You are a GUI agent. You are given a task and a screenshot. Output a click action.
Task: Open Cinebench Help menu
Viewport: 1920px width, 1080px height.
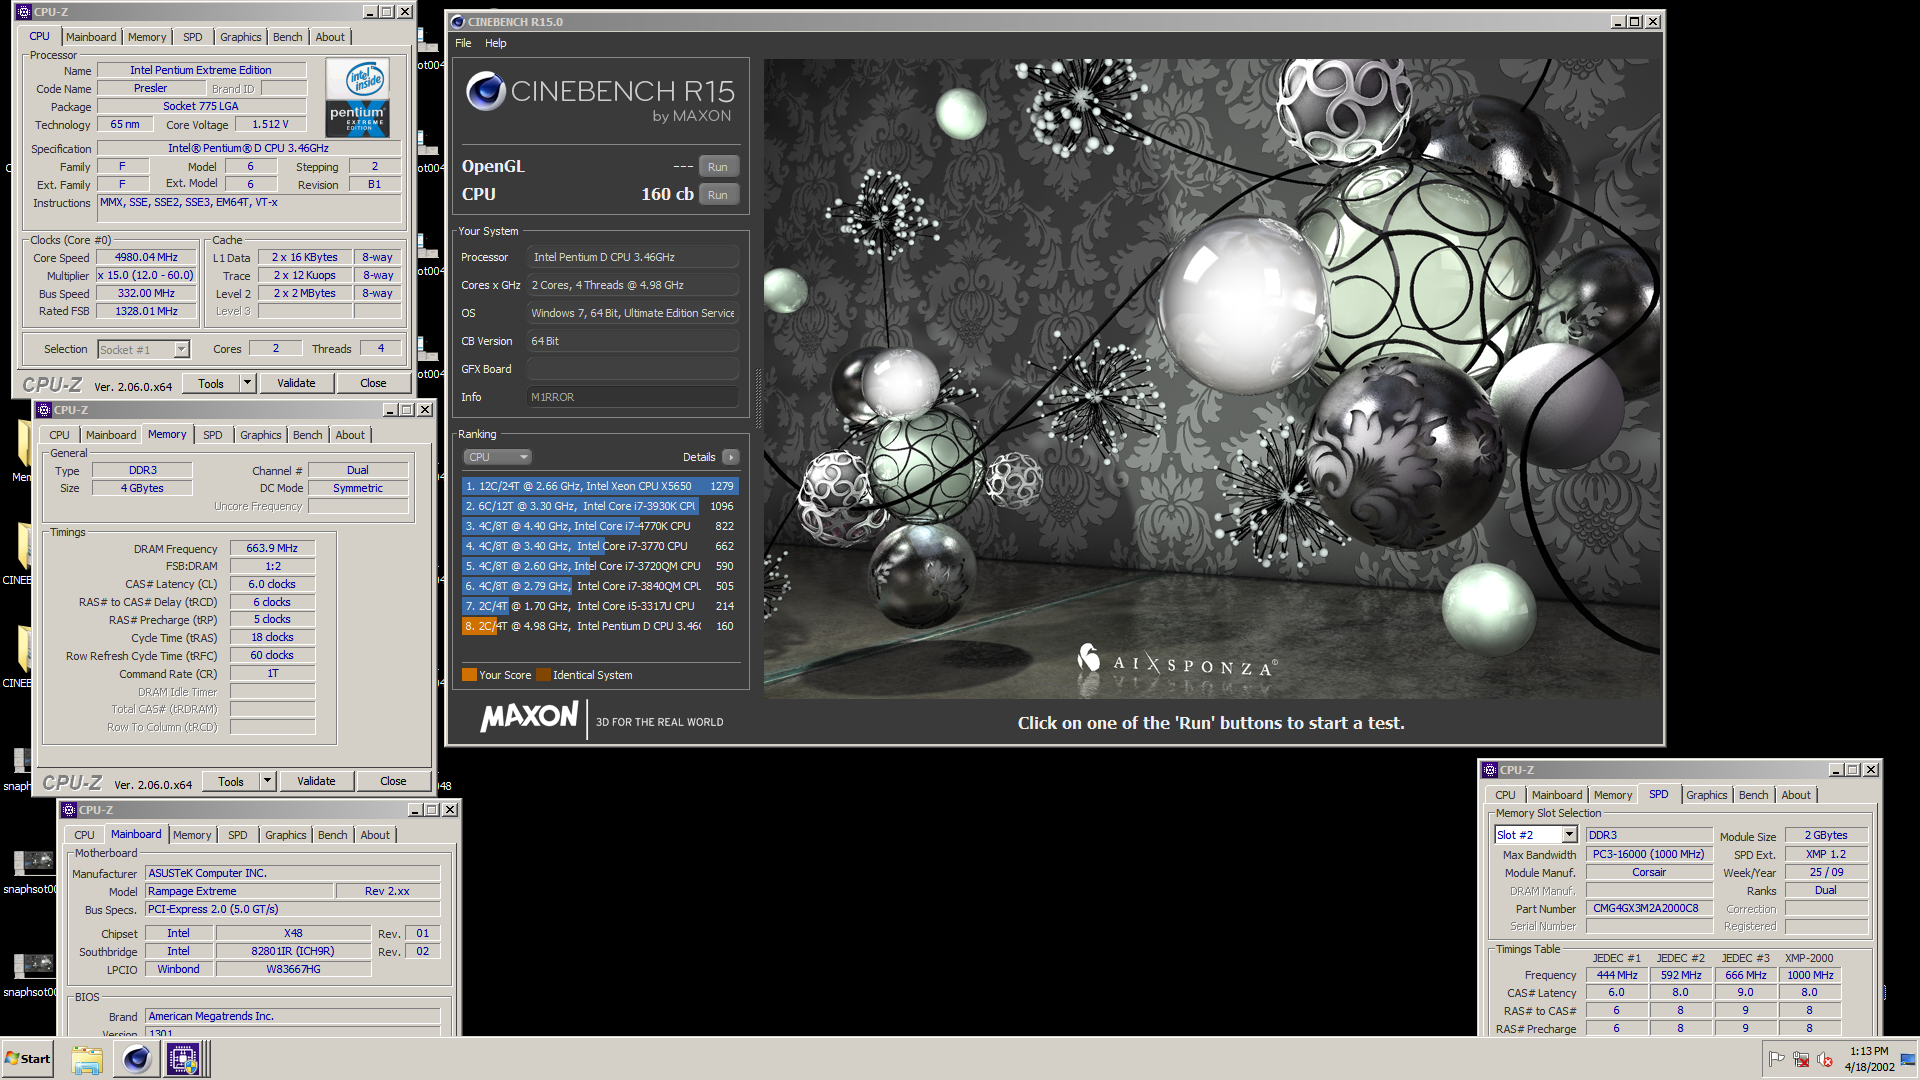[496, 43]
